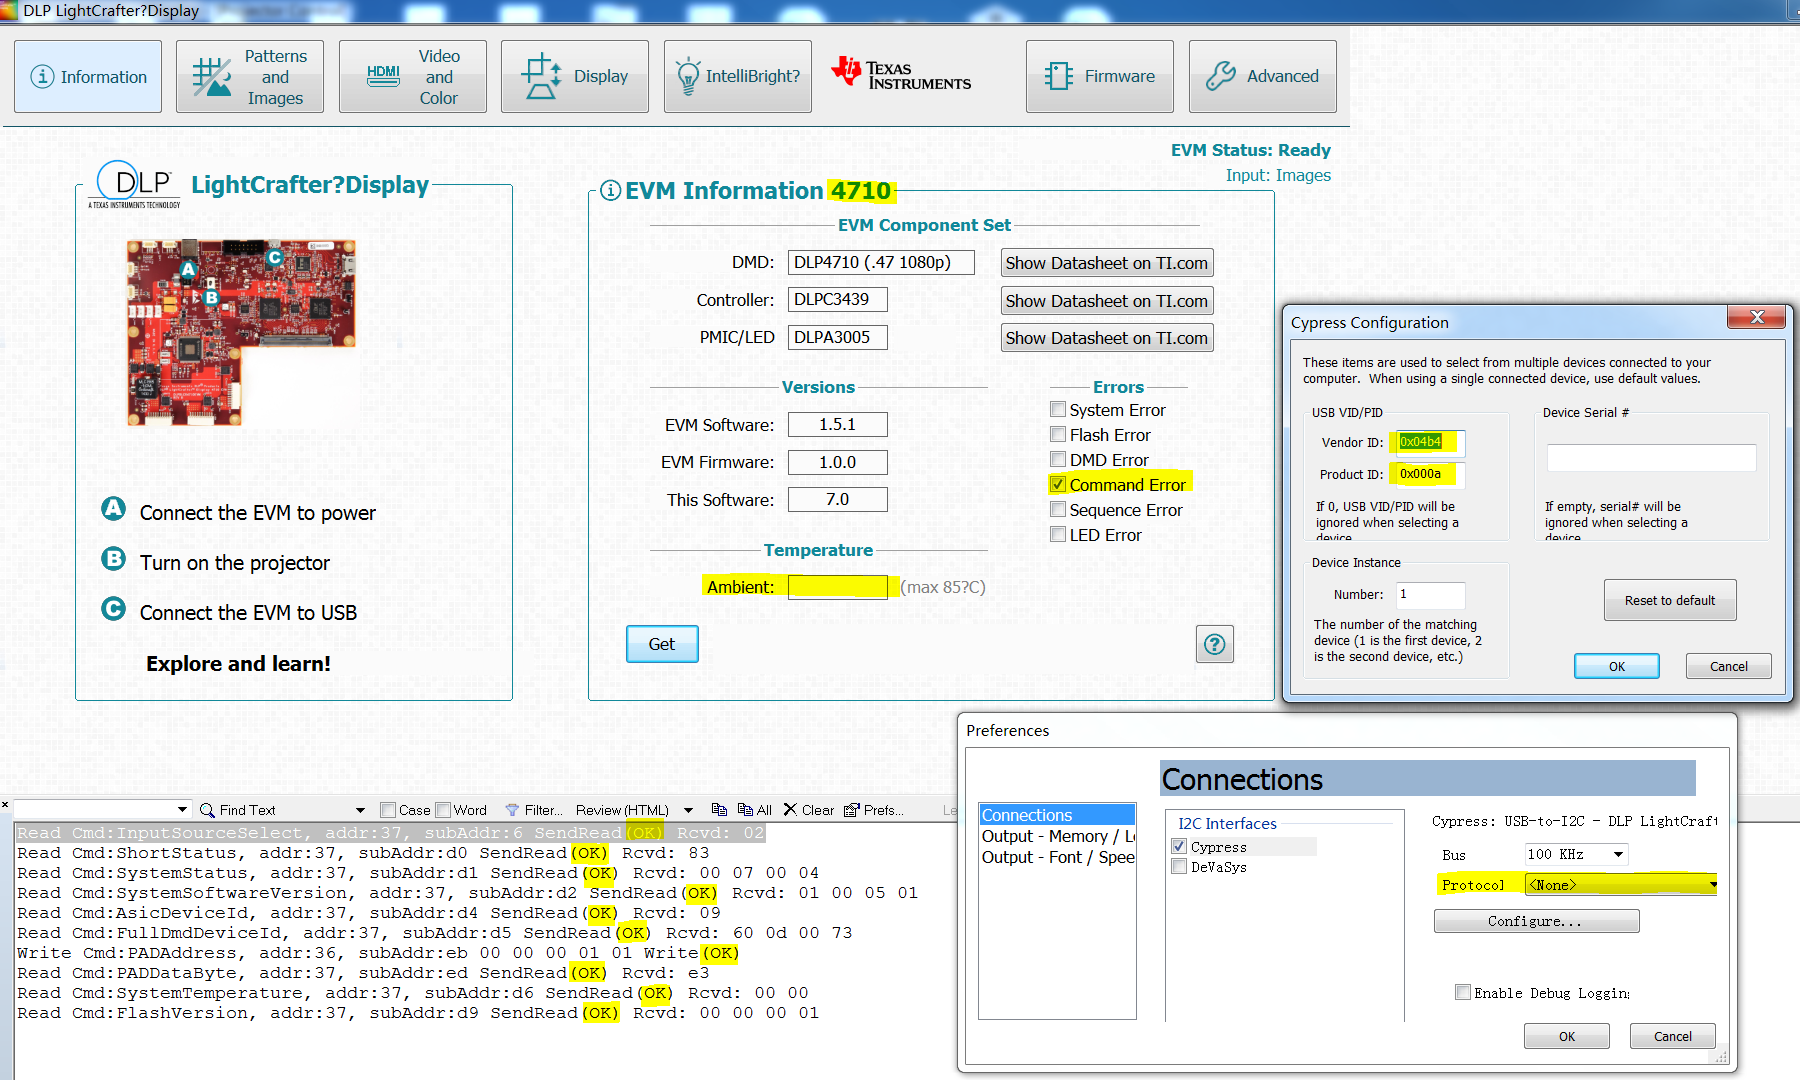The image size is (1800, 1080).
Task: Toggle the System Error checkbox
Action: pos(1058,409)
